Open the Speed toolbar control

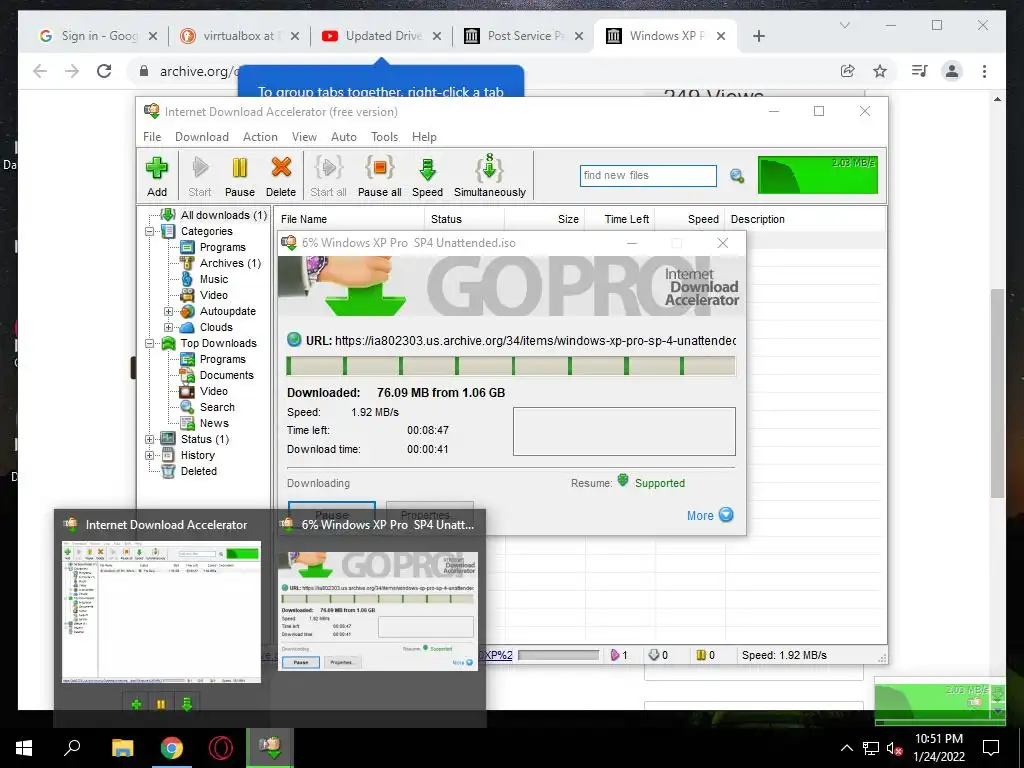[x=427, y=176]
